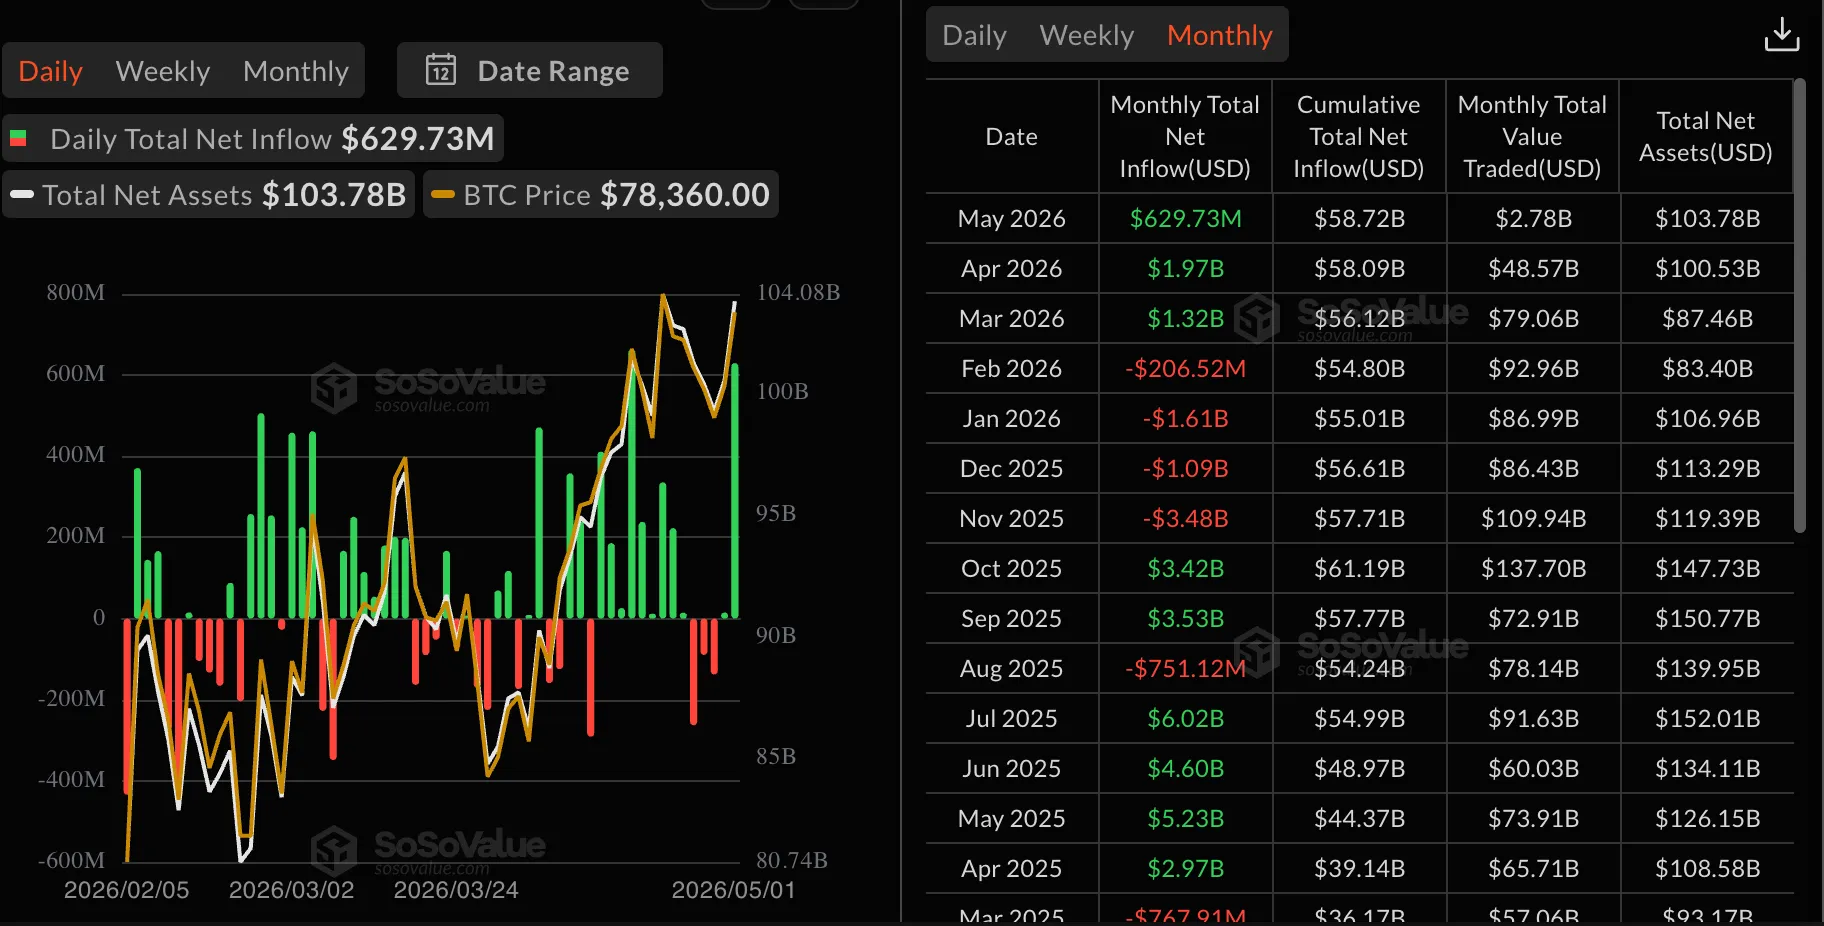Select the Jun 2025 row date
The height and width of the screenshot is (926, 1824).
click(x=1011, y=768)
